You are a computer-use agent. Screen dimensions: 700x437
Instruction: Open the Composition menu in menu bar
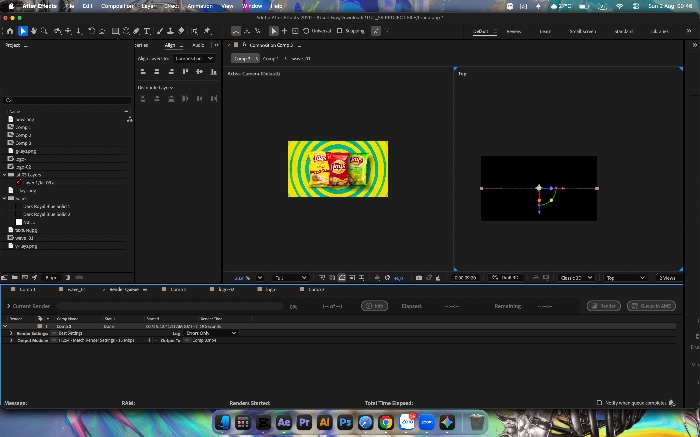pos(117,6)
